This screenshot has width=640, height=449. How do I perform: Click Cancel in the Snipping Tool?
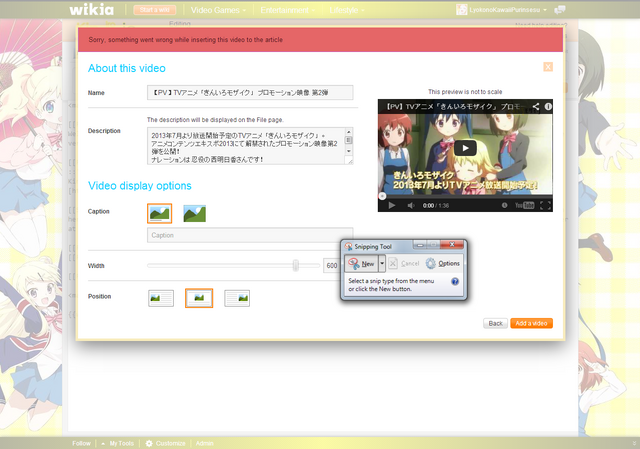coord(404,264)
